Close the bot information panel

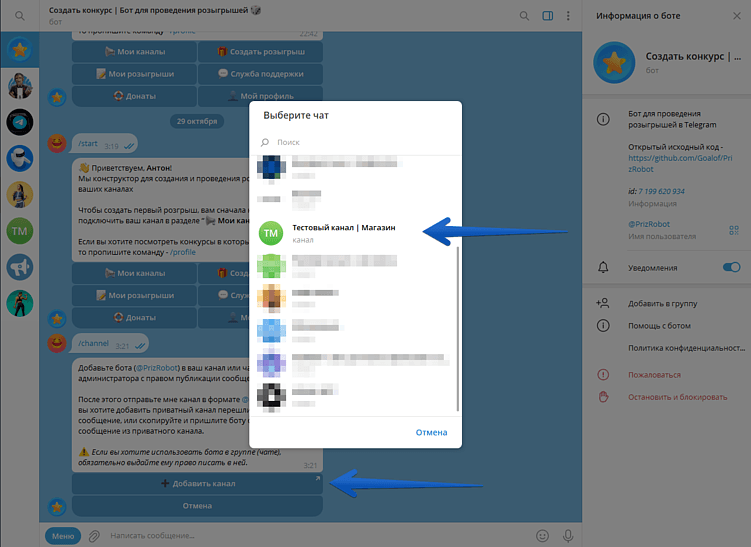[x=737, y=16]
